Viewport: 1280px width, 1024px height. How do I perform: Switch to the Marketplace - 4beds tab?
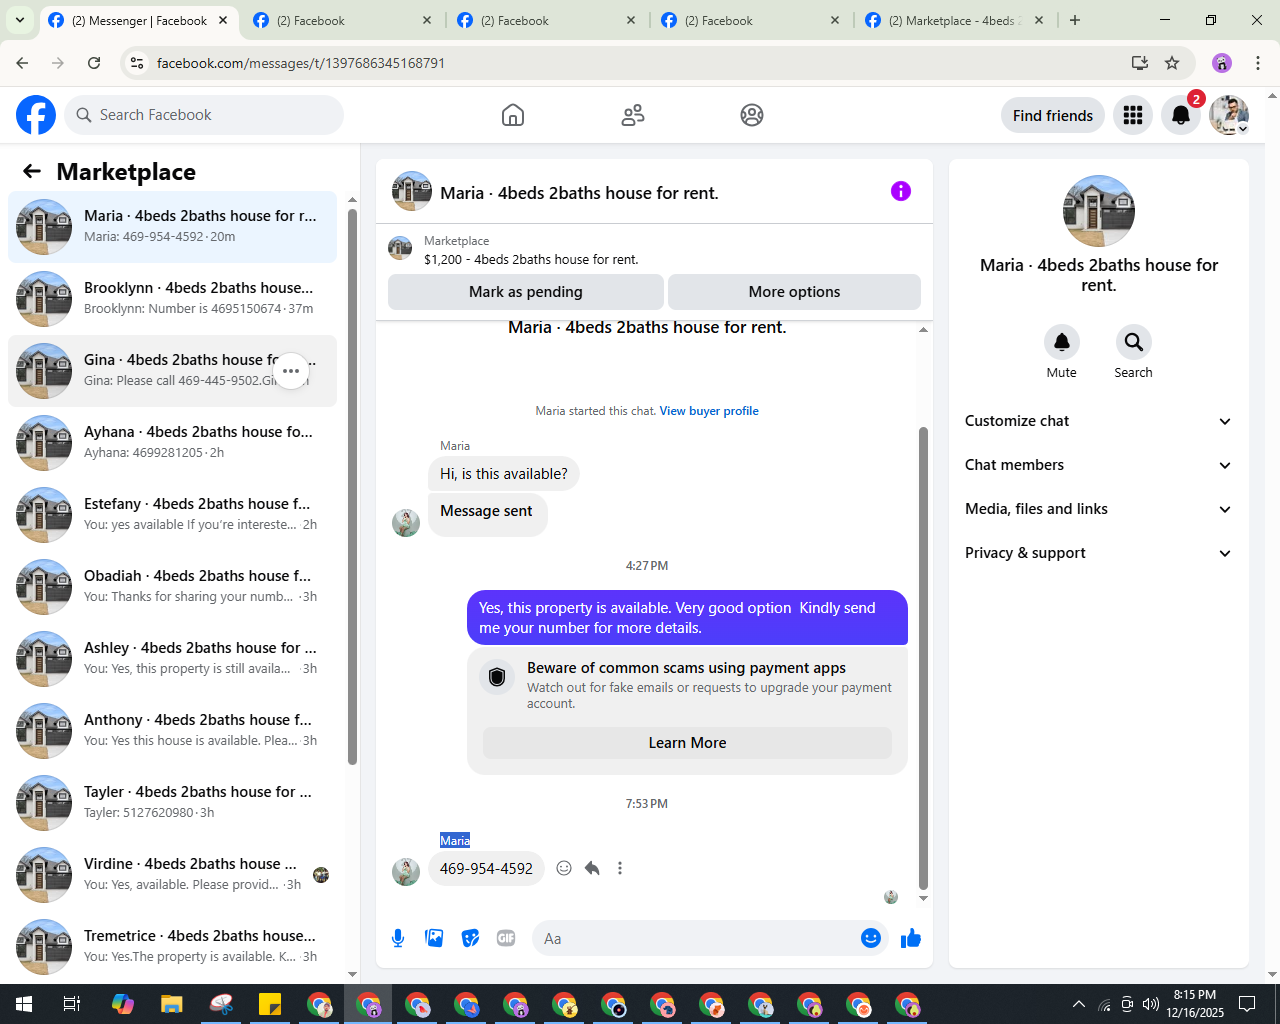955,20
